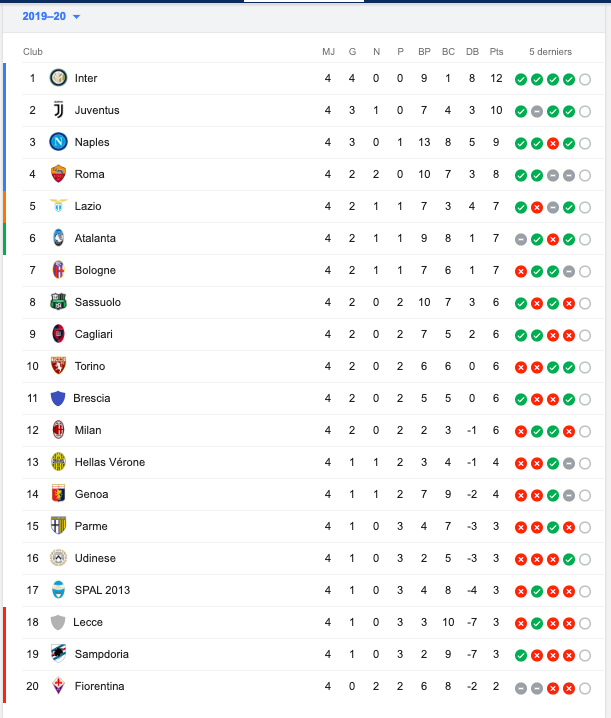Select the Naples club badge

[58, 142]
